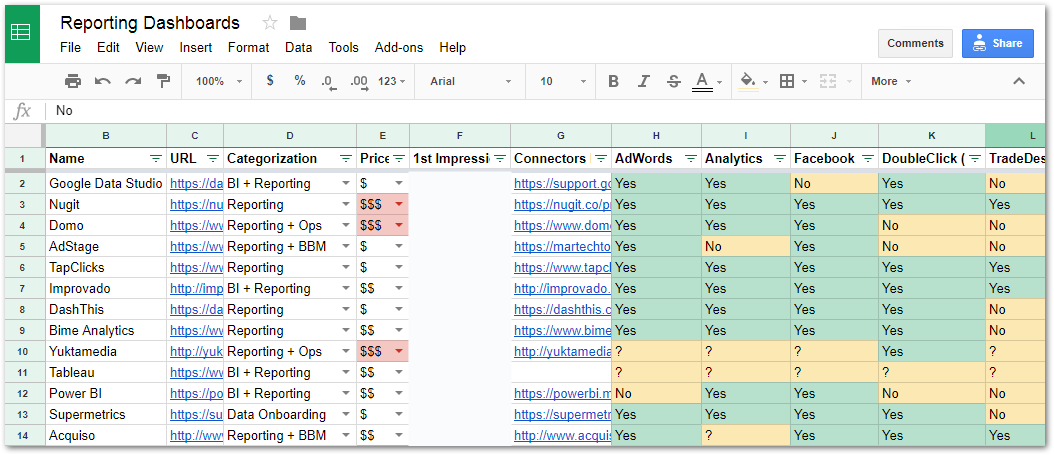Click the move-to-folder icon beside title
This screenshot has height=455, width=1054.
tap(298, 23)
